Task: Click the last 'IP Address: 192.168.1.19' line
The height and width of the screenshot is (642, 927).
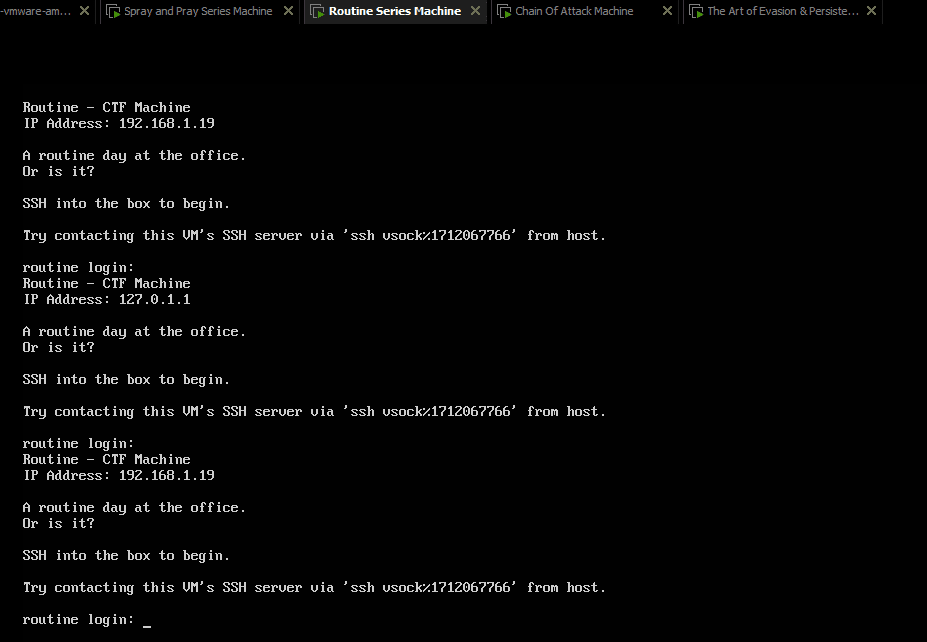Action: point(119,475)
